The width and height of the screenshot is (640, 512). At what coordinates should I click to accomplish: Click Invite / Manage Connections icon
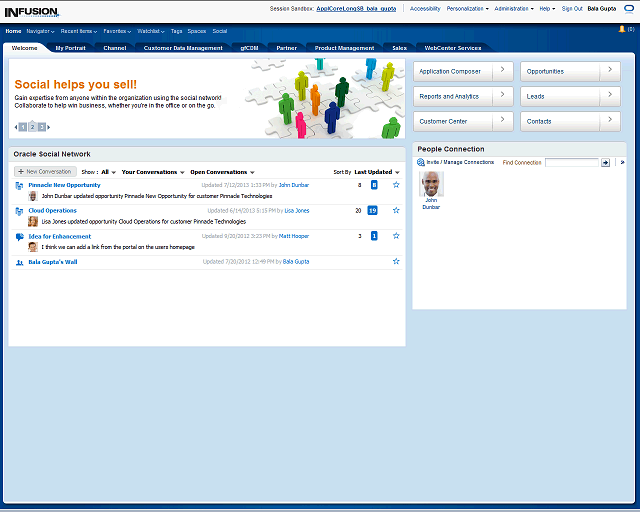(x=421, y=162)
